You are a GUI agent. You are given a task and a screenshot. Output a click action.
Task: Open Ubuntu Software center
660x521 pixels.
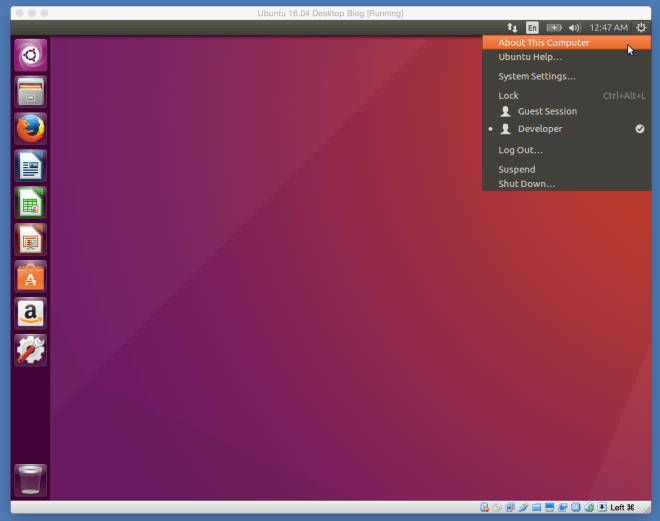(30, 277)
